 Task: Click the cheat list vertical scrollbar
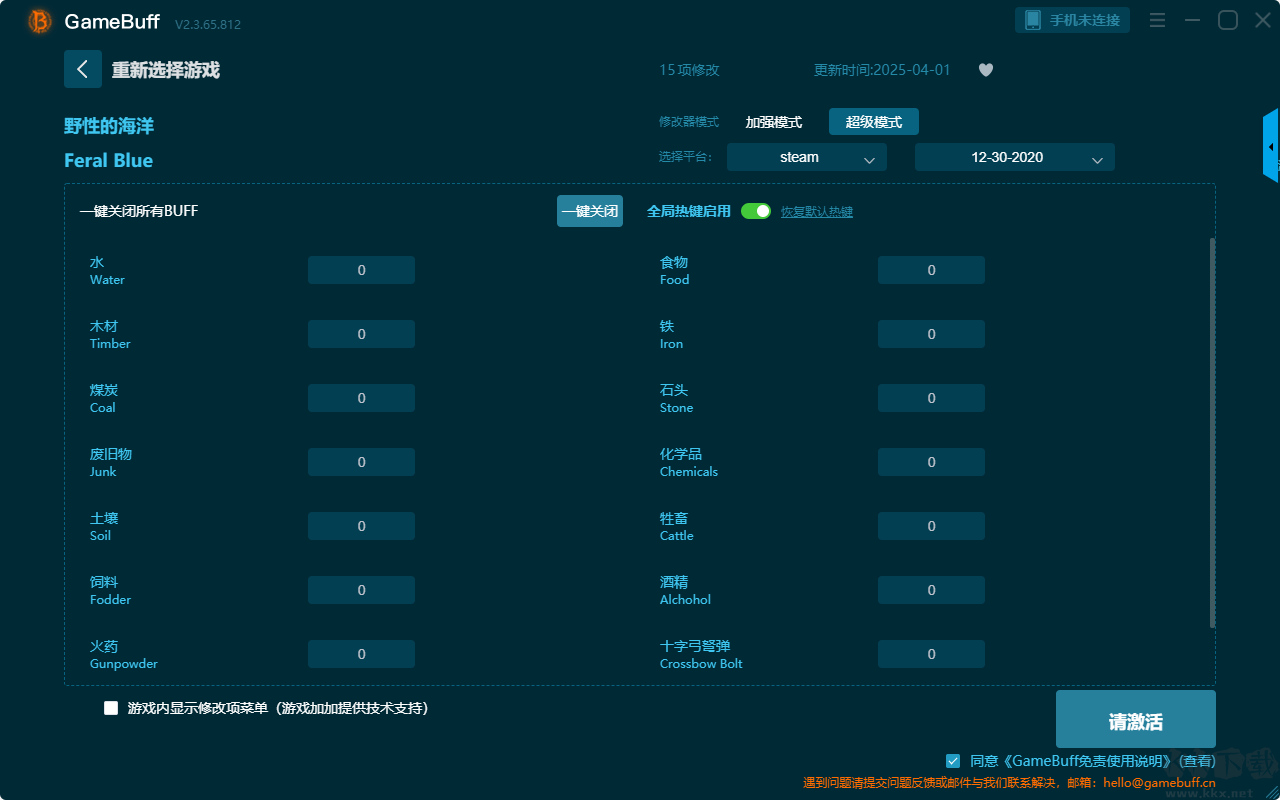coord(1213,433)
